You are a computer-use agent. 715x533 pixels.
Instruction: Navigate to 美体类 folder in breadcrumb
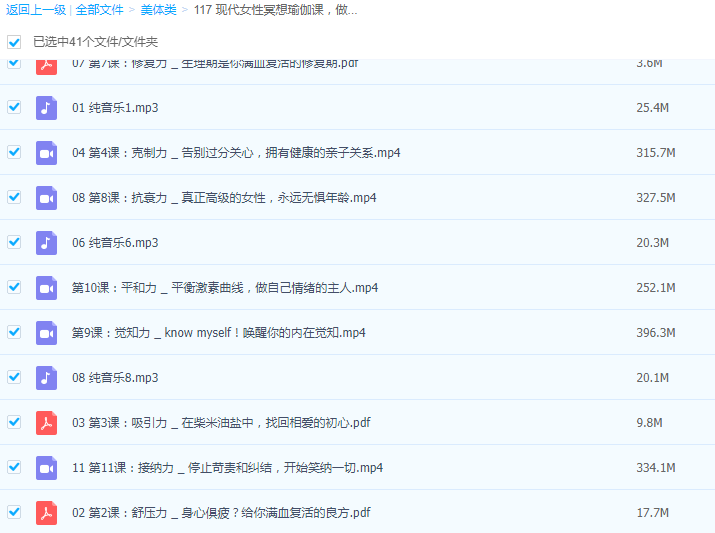[x=158, y=10]
